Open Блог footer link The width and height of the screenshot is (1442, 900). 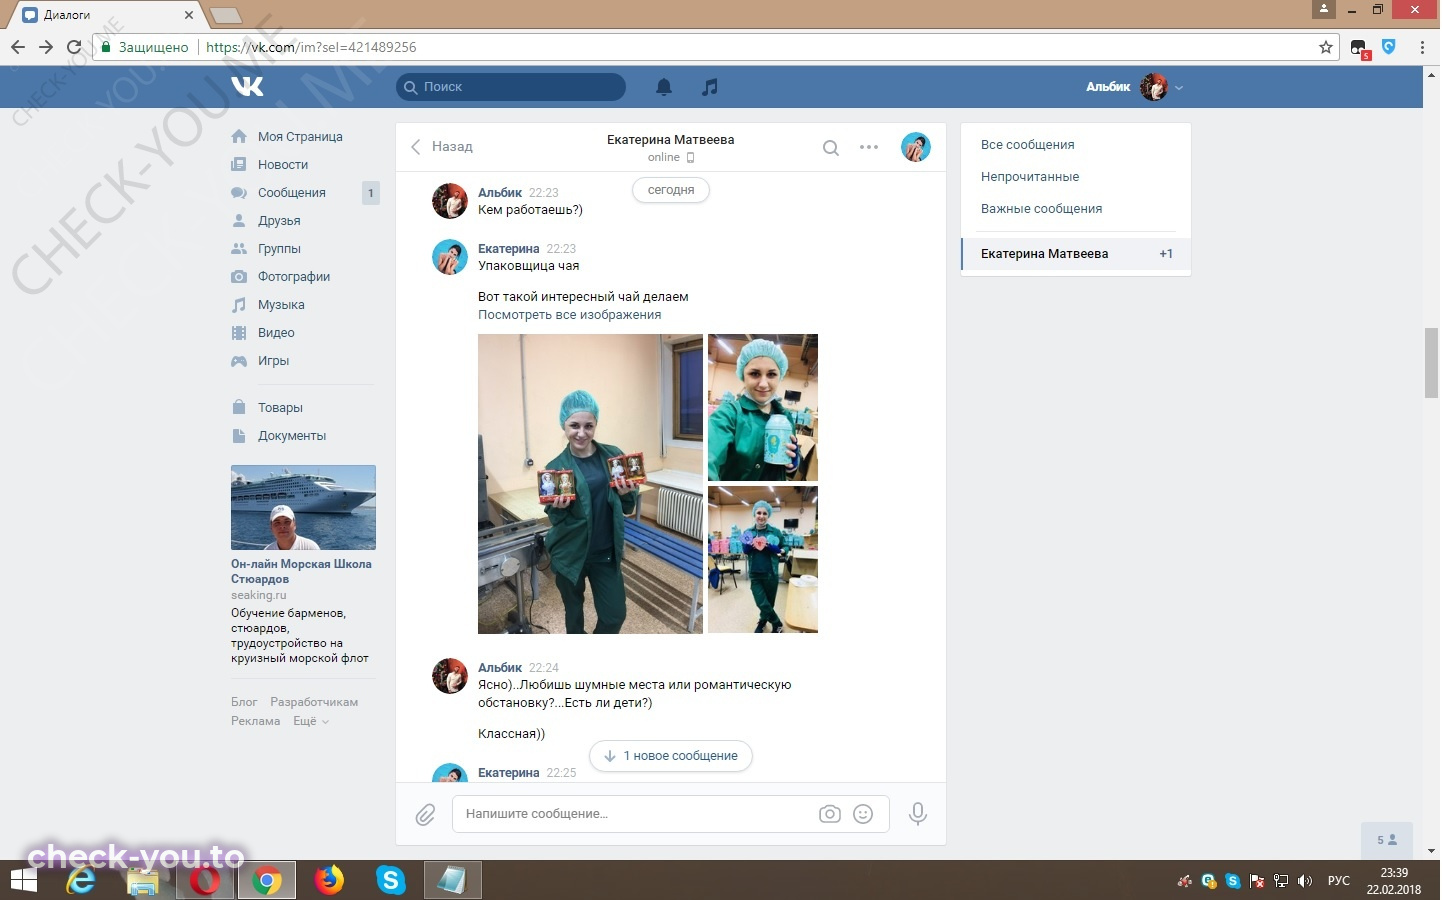(244, 702)
